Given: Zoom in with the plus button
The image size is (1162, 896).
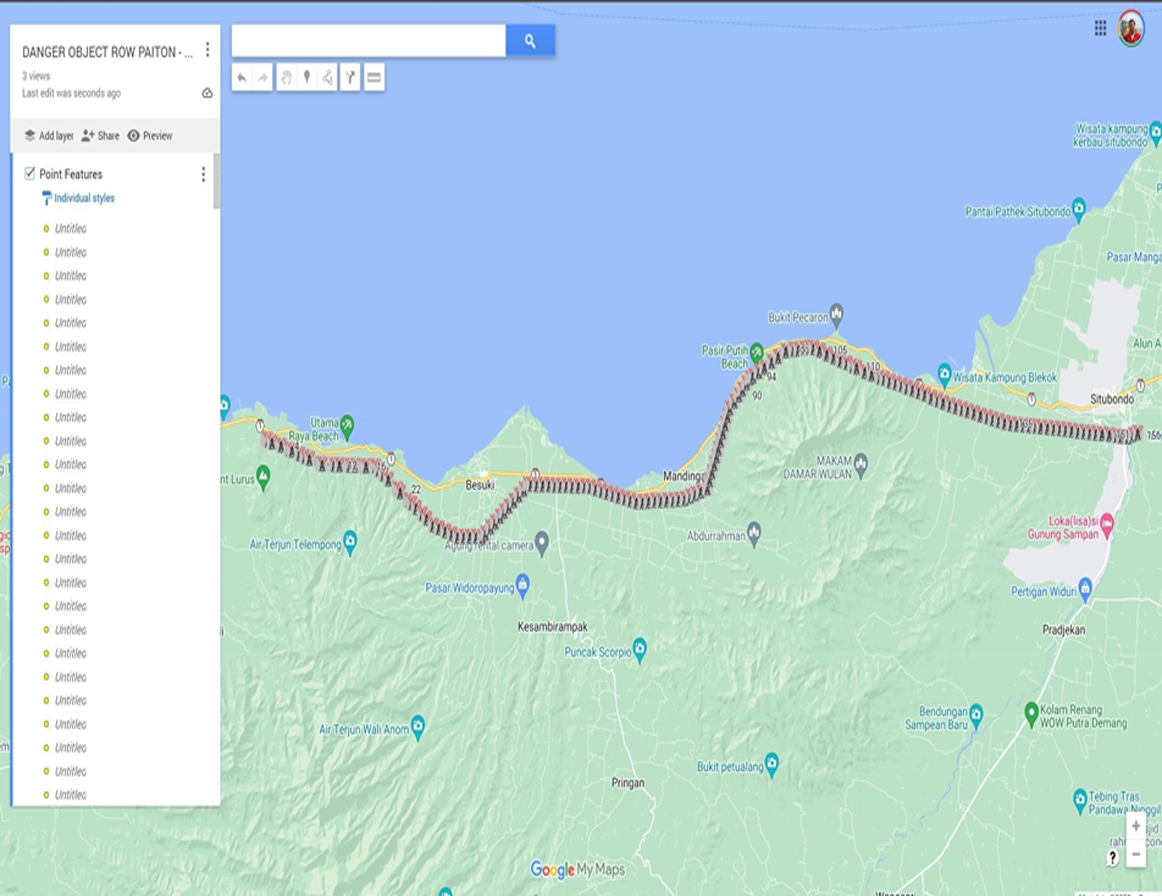Looking at the screenshot, I should [x=1136, y=827].
